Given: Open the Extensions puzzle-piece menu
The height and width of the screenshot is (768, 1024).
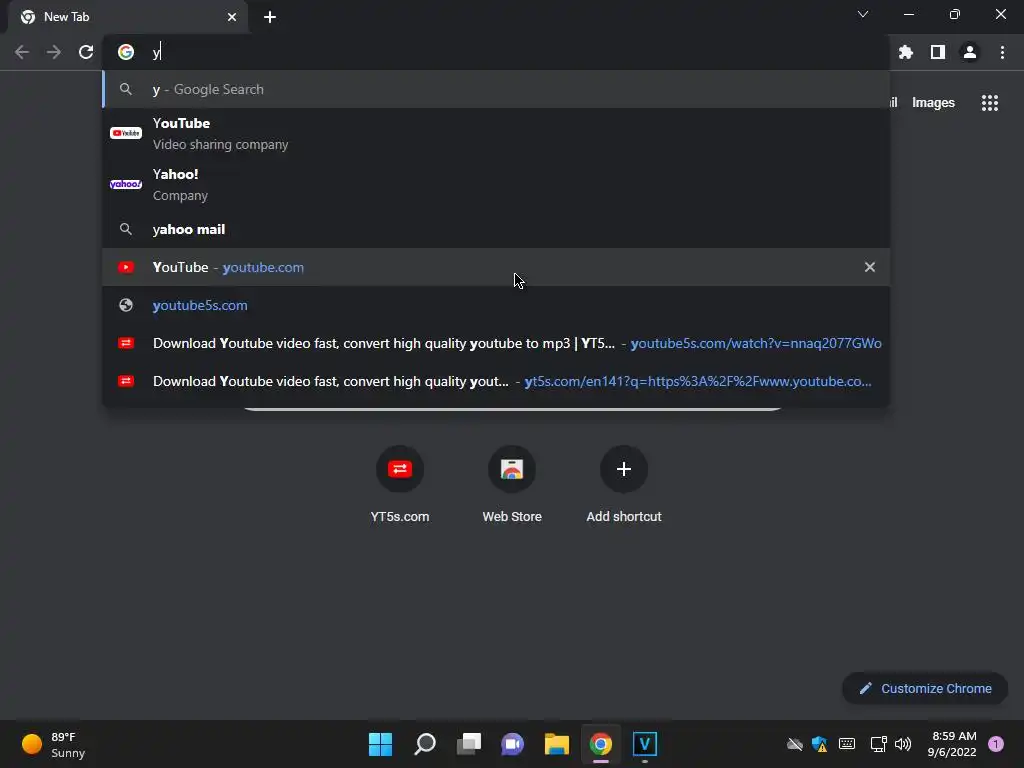Looking at the screenshot, I should click(x=906, y=52).
